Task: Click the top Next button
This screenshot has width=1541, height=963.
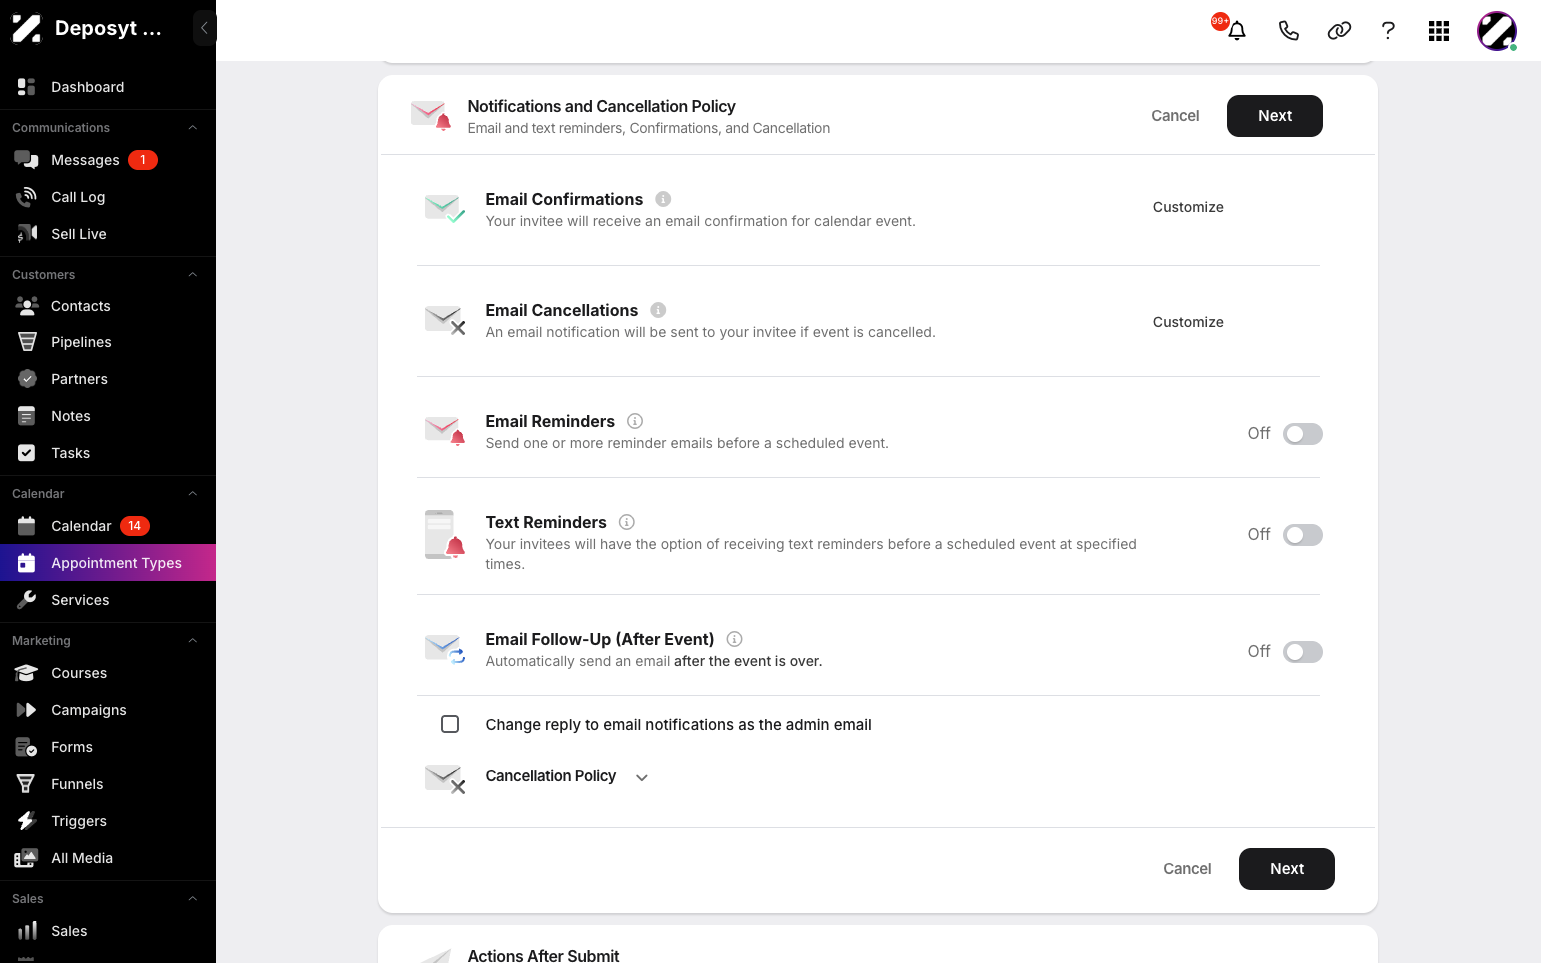Action: 1275,116
